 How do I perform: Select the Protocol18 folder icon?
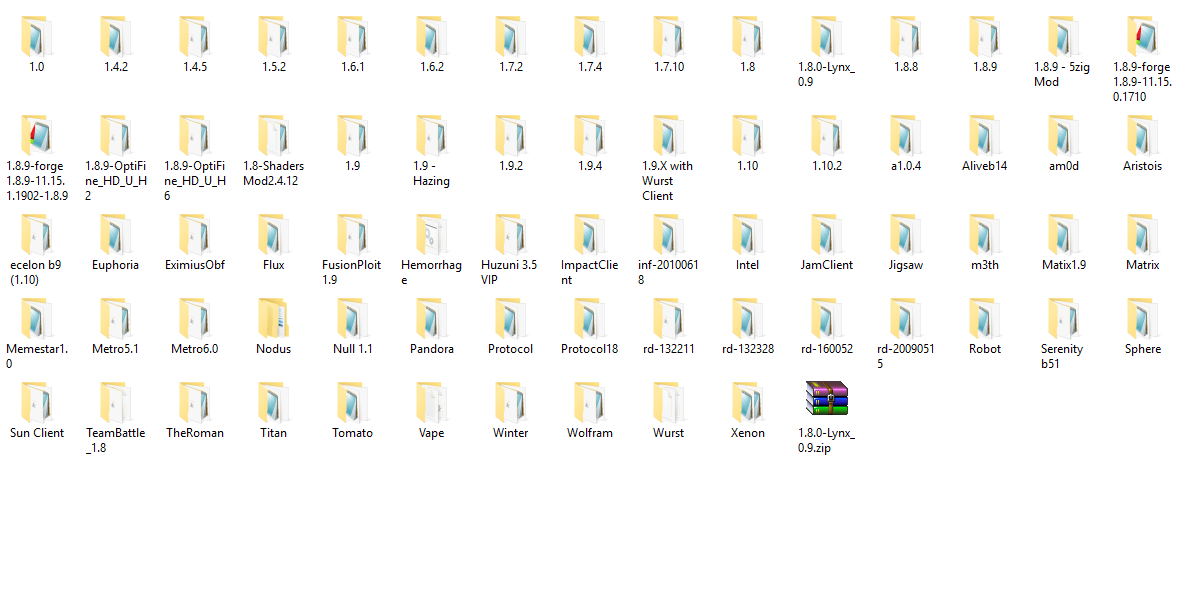point(589,318)
